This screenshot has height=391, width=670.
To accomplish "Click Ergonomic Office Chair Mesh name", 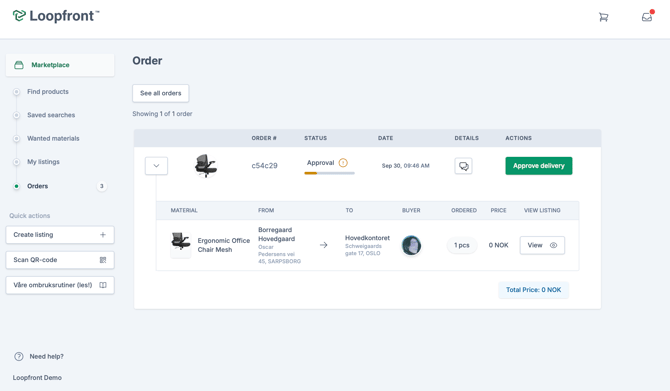I will coord(223,245).
